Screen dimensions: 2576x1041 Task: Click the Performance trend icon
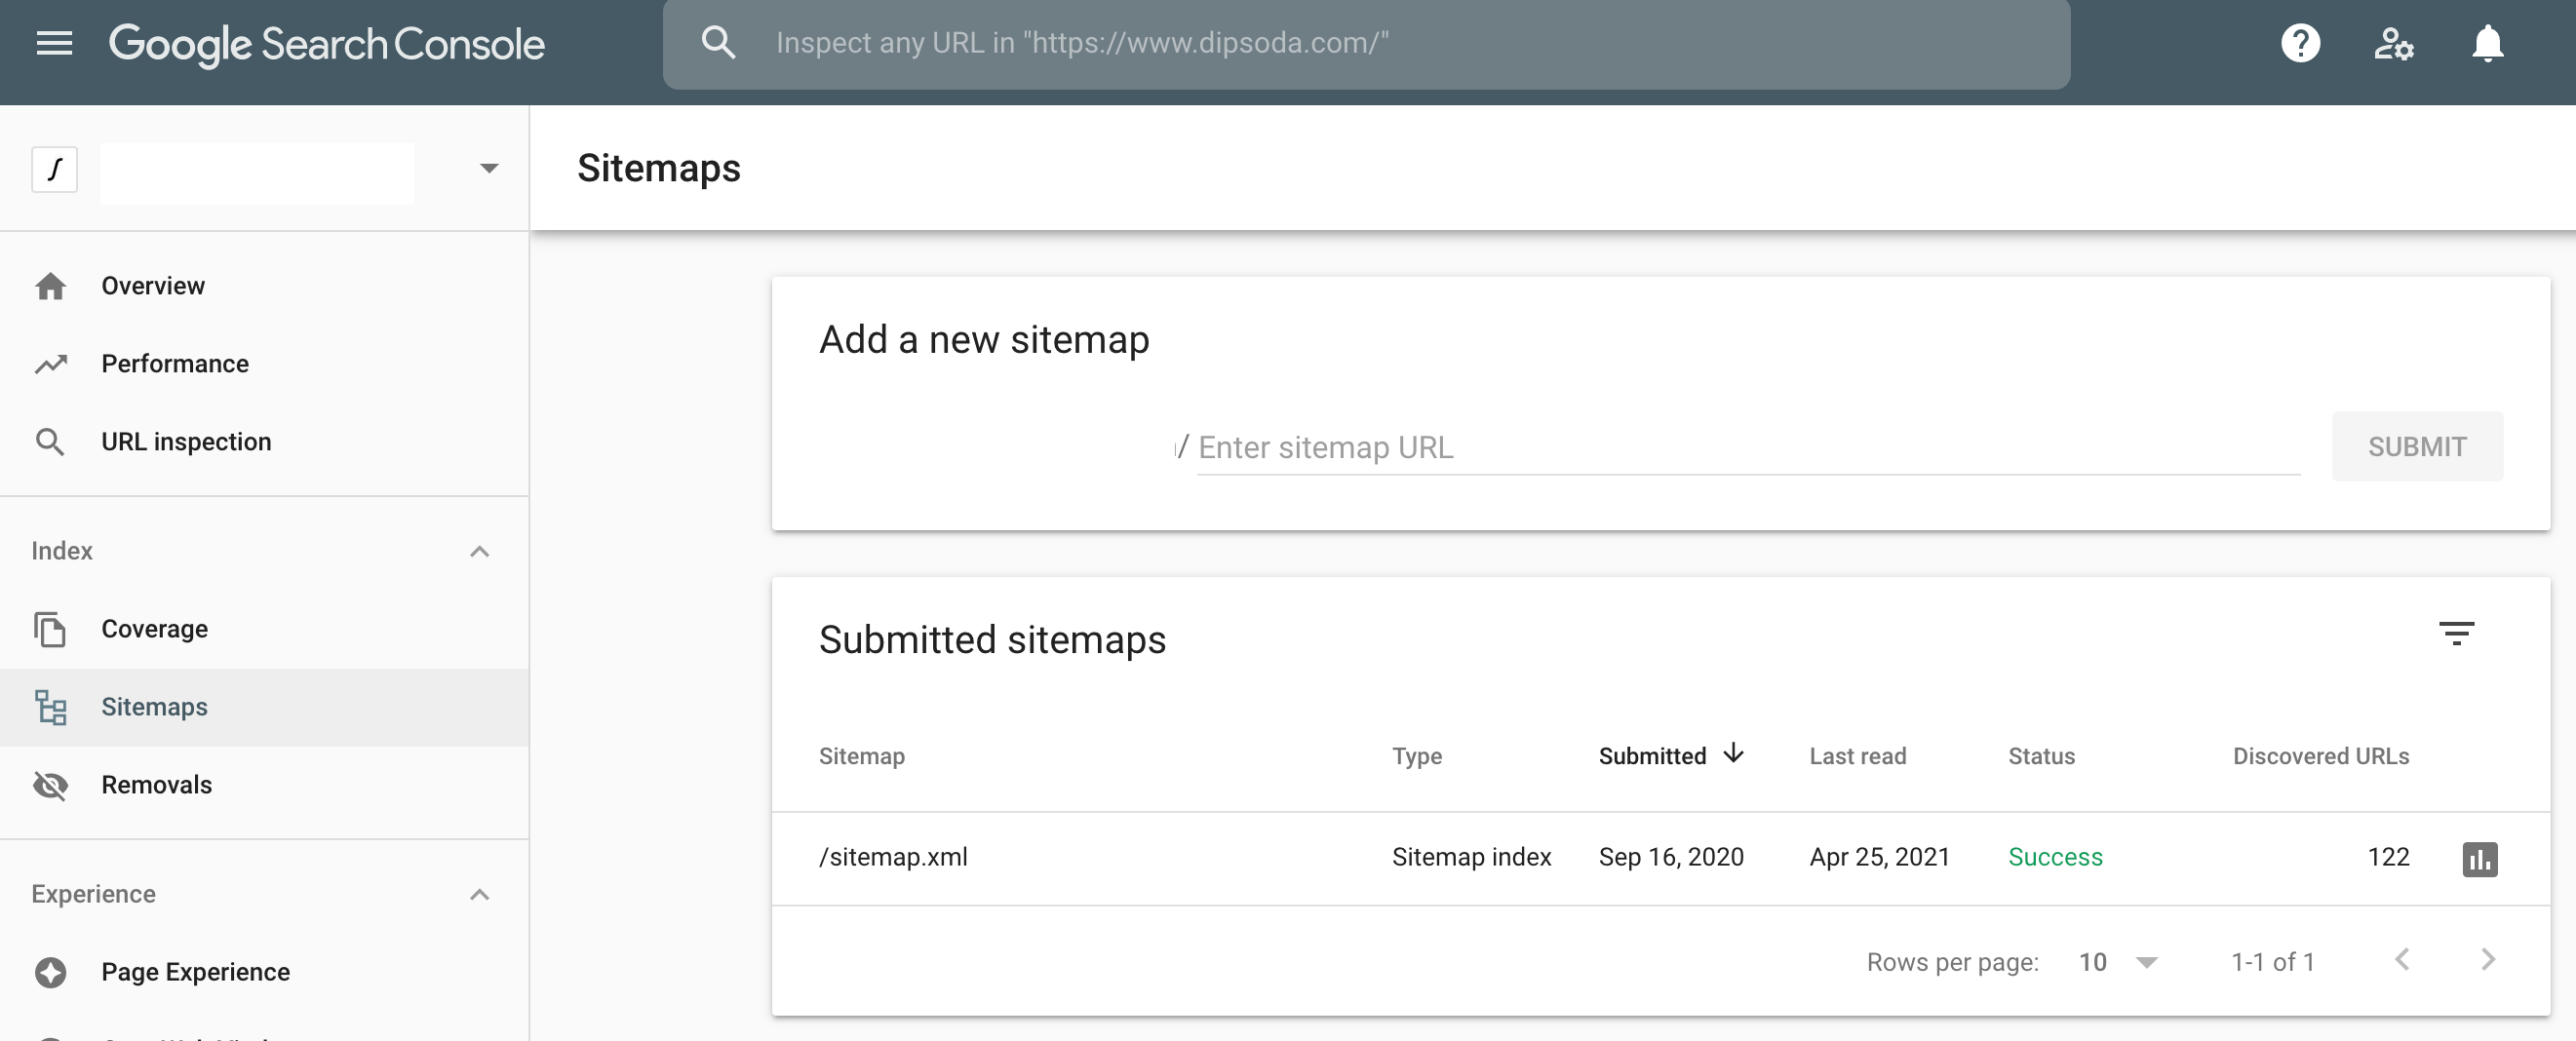(x=50, y=364)
